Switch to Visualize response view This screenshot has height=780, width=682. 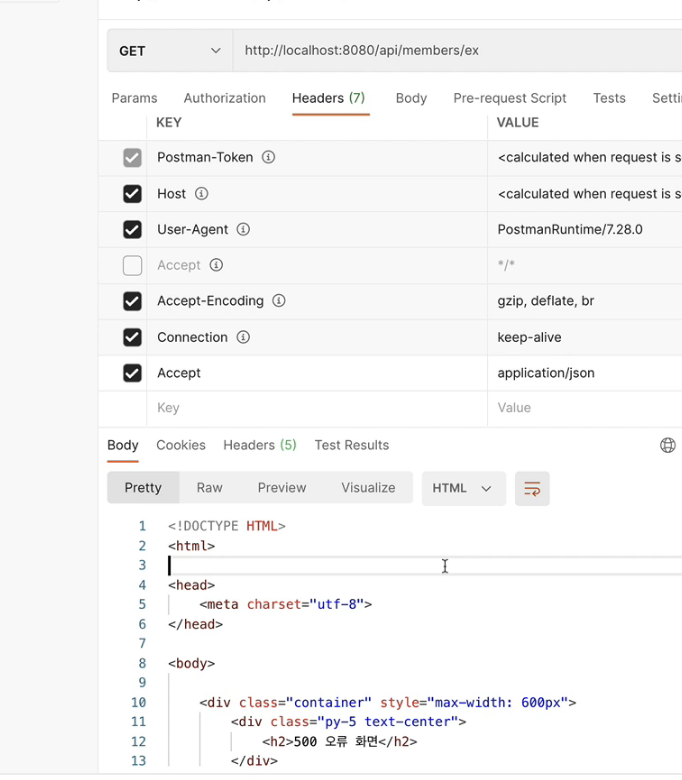[x=368, y=488]
